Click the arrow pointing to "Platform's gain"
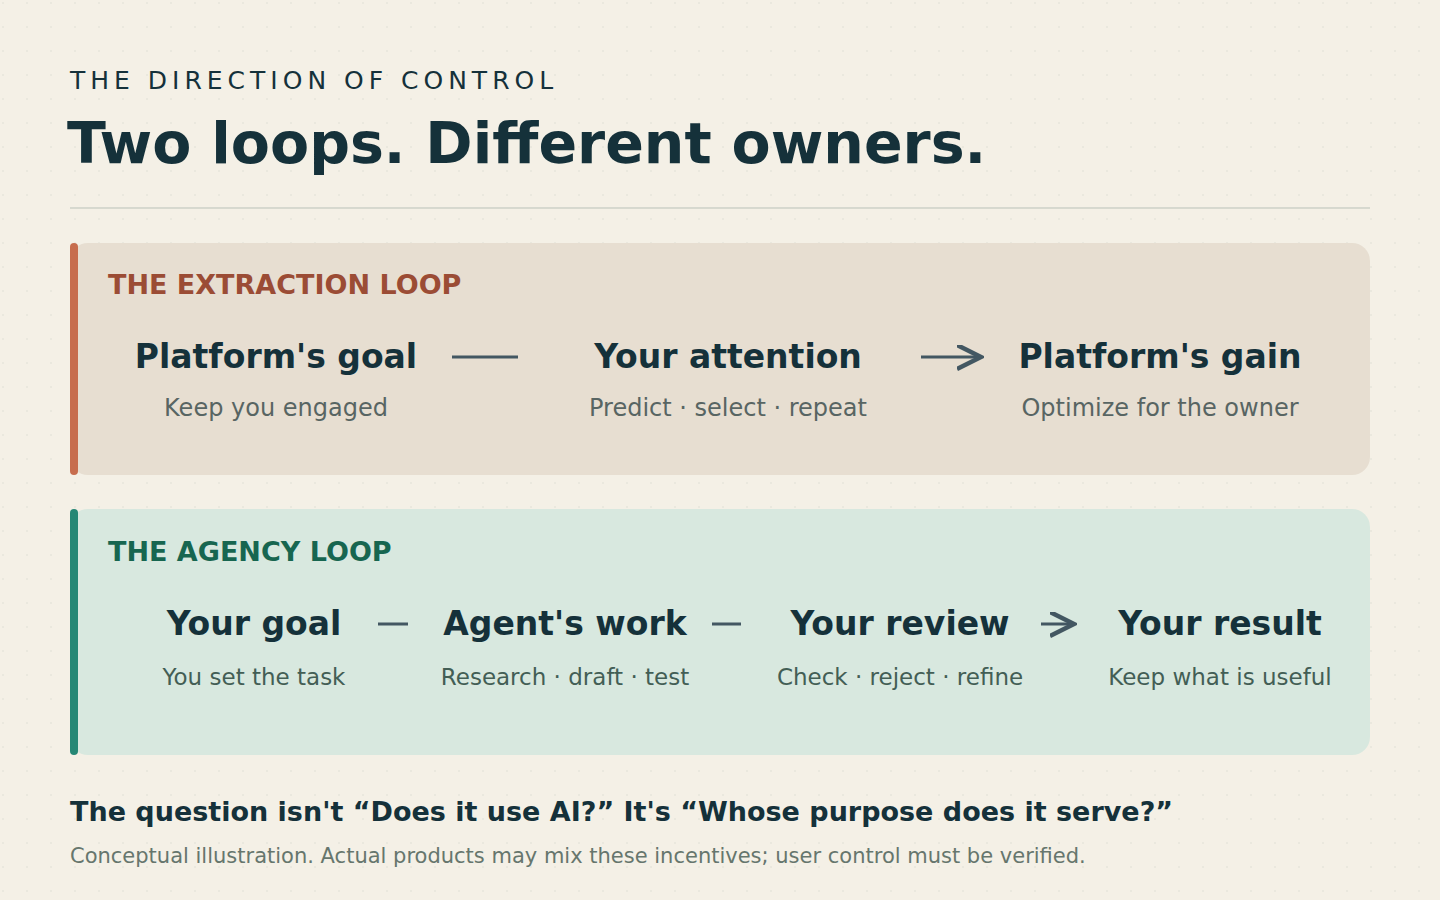The image size is (1440, 900). pos(952,357)
